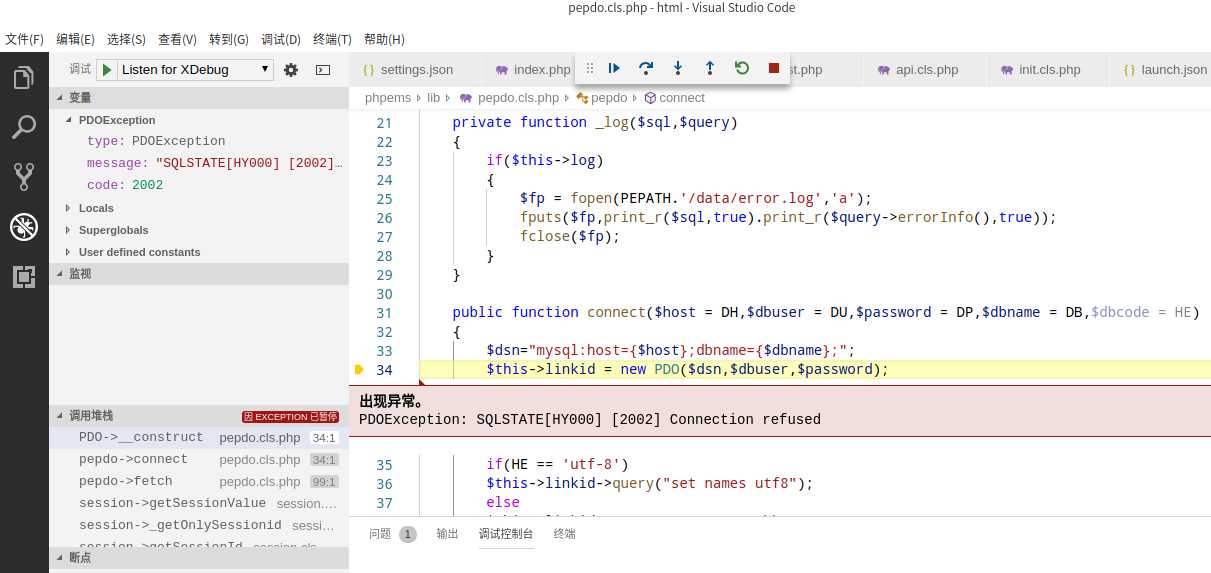This screenshot has width=1211, height=573.
Task: Collapse the 监视 section
Action: pyautogui.click(x=199, y=273)
